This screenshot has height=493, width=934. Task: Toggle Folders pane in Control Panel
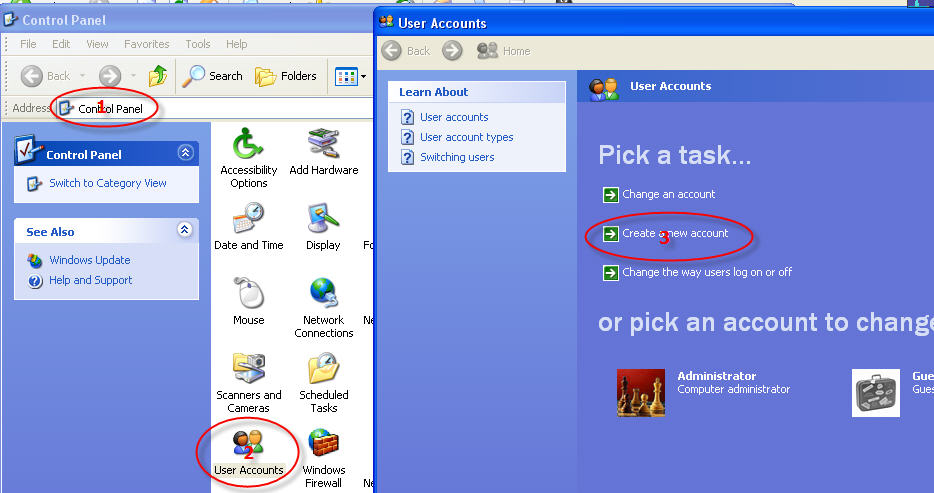pyautogui.click(x=286, y=76)
